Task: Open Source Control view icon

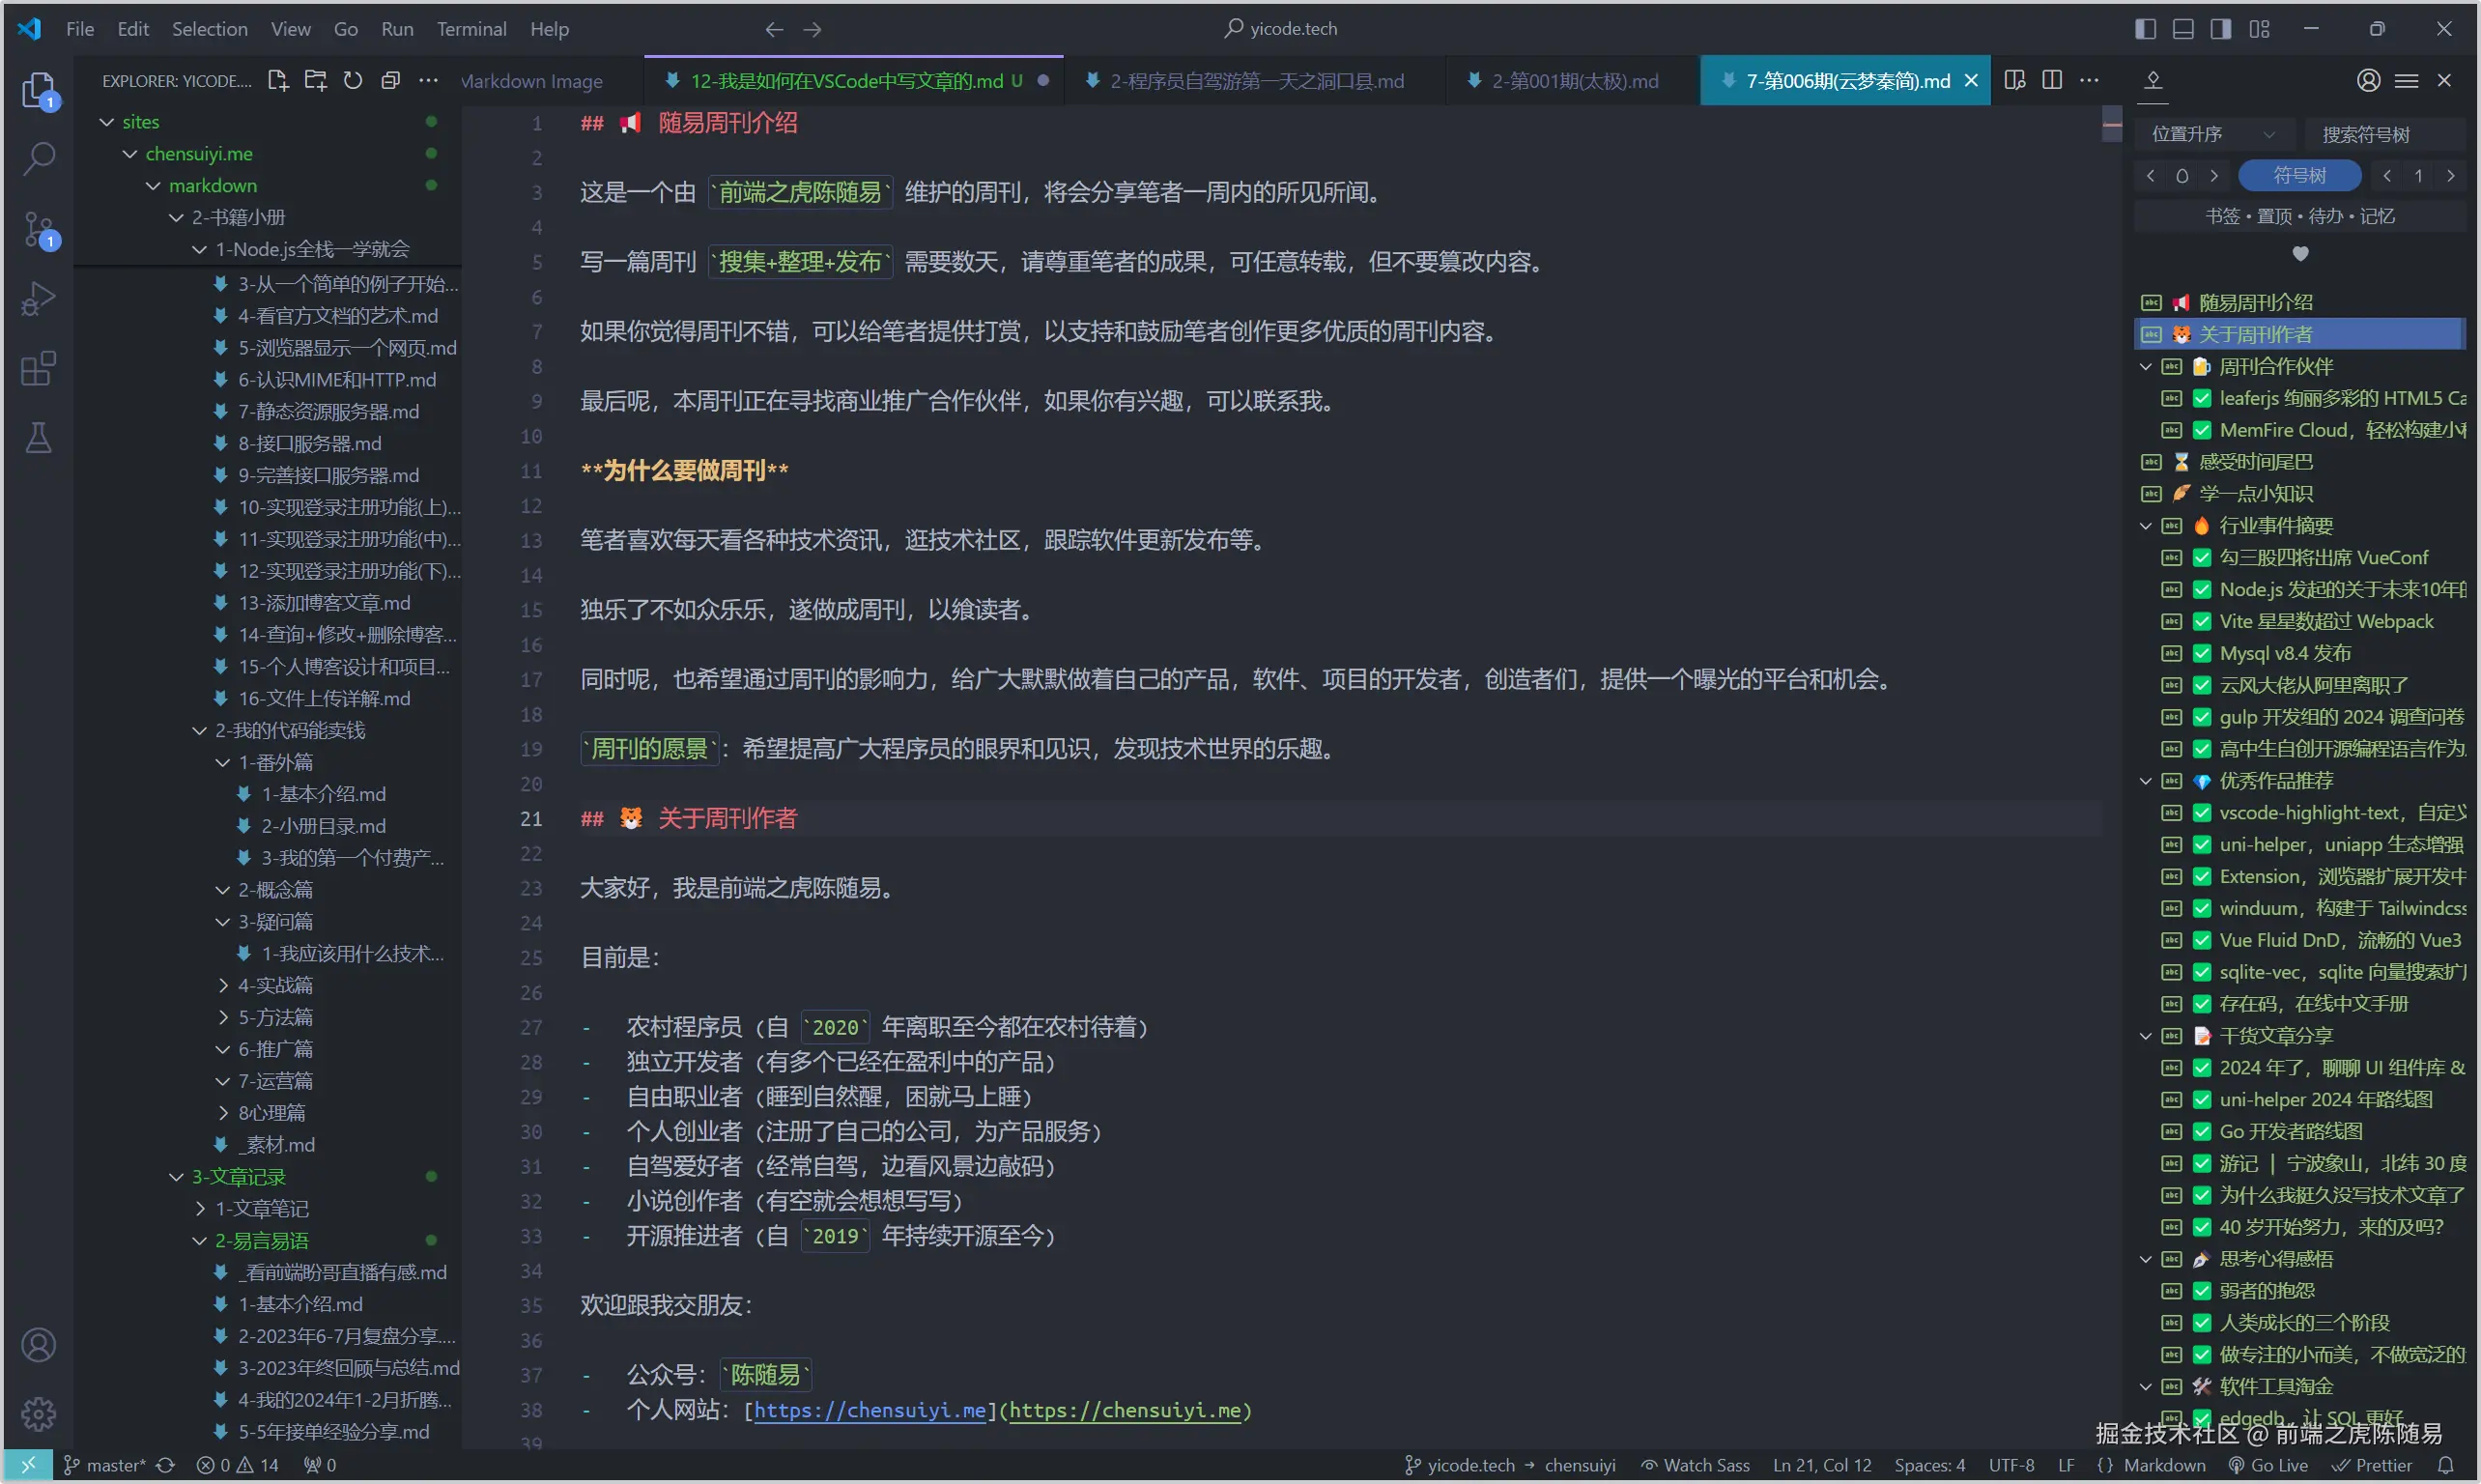Action: pos(40,228)
